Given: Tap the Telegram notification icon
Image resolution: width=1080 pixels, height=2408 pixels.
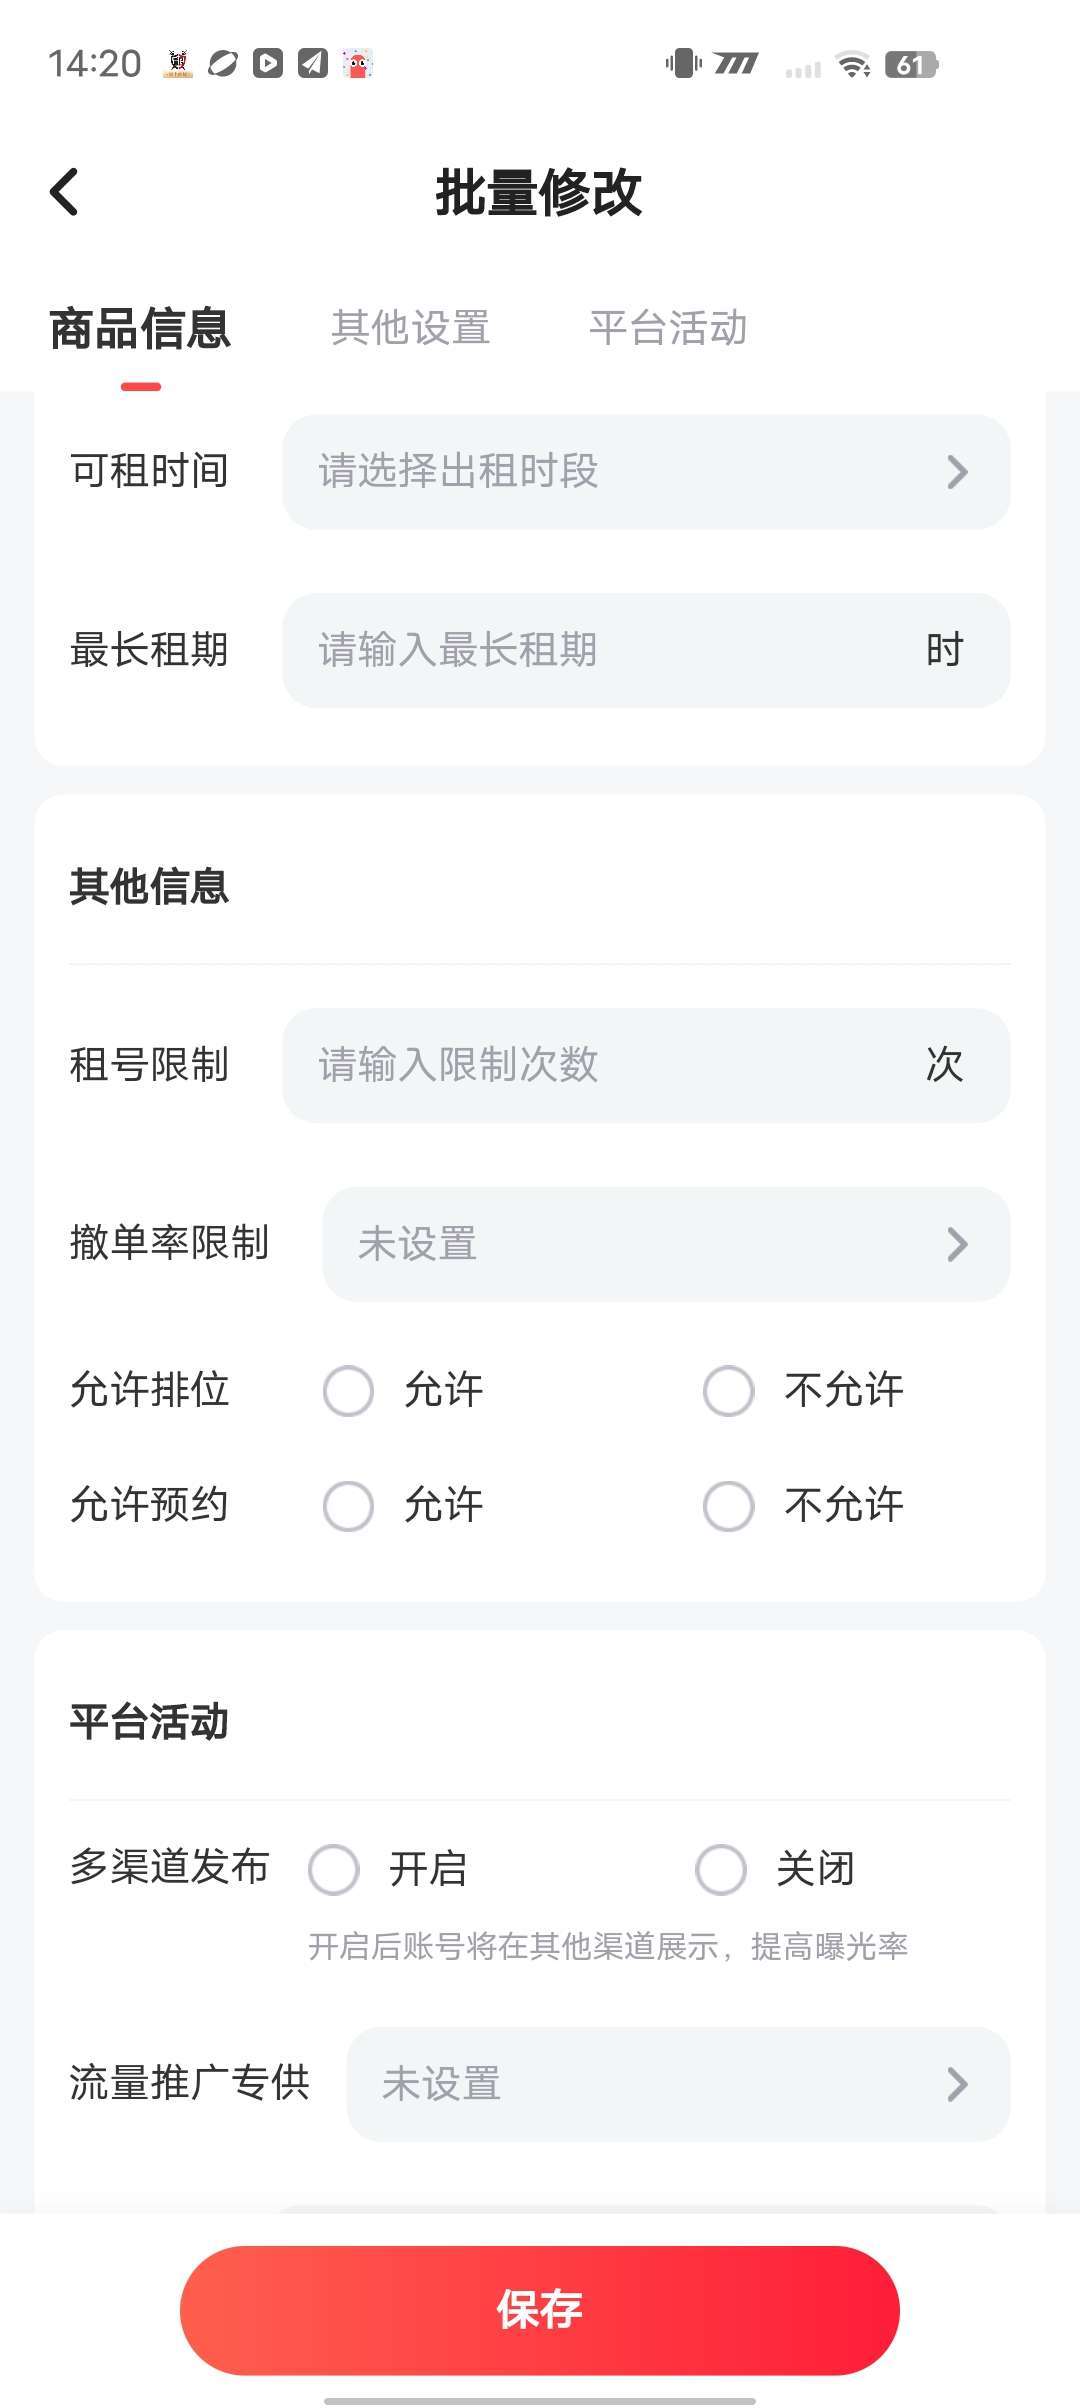Looking at the screenshot, I should 313,64.
